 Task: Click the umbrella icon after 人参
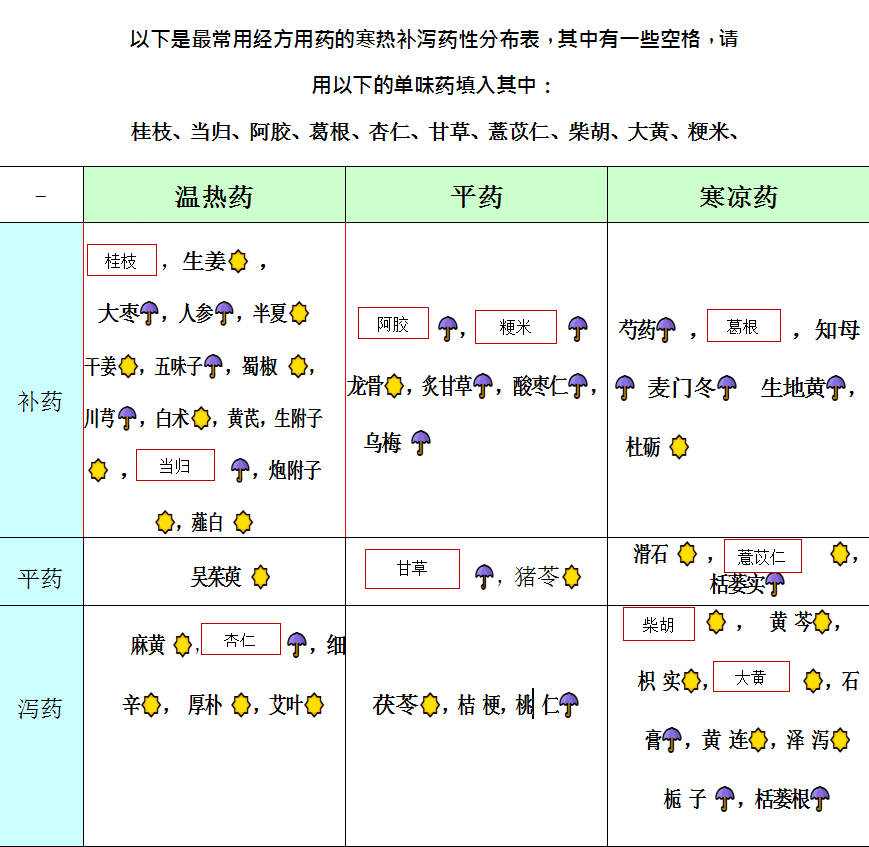click(224, 313)
